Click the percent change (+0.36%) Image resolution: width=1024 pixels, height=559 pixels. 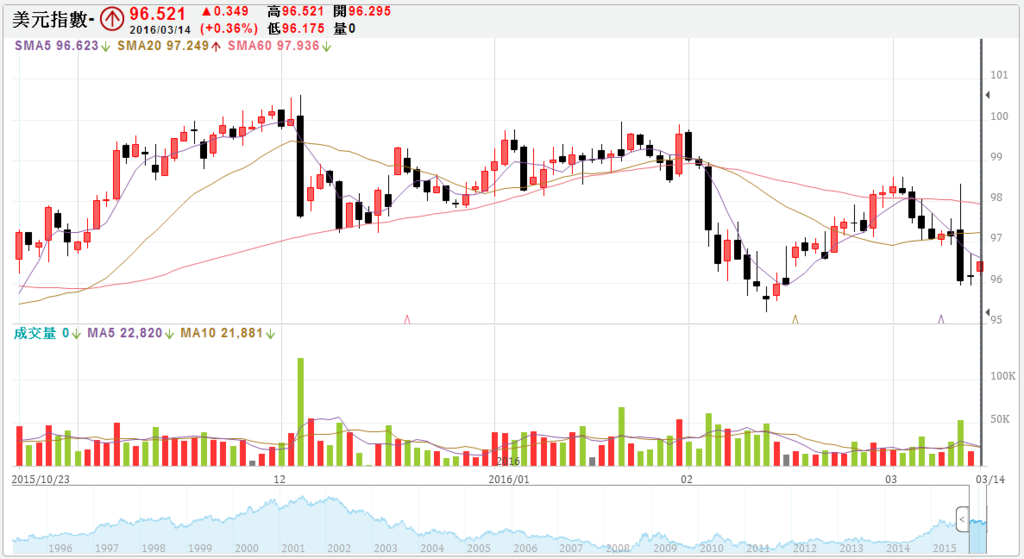click(x=229, y=29)
